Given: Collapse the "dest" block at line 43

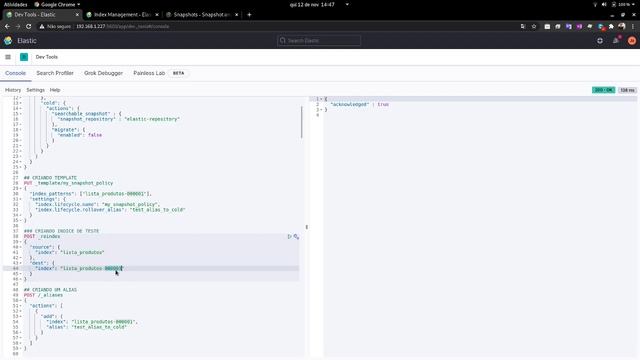Looking at the screenshot, I should point(21,263).
